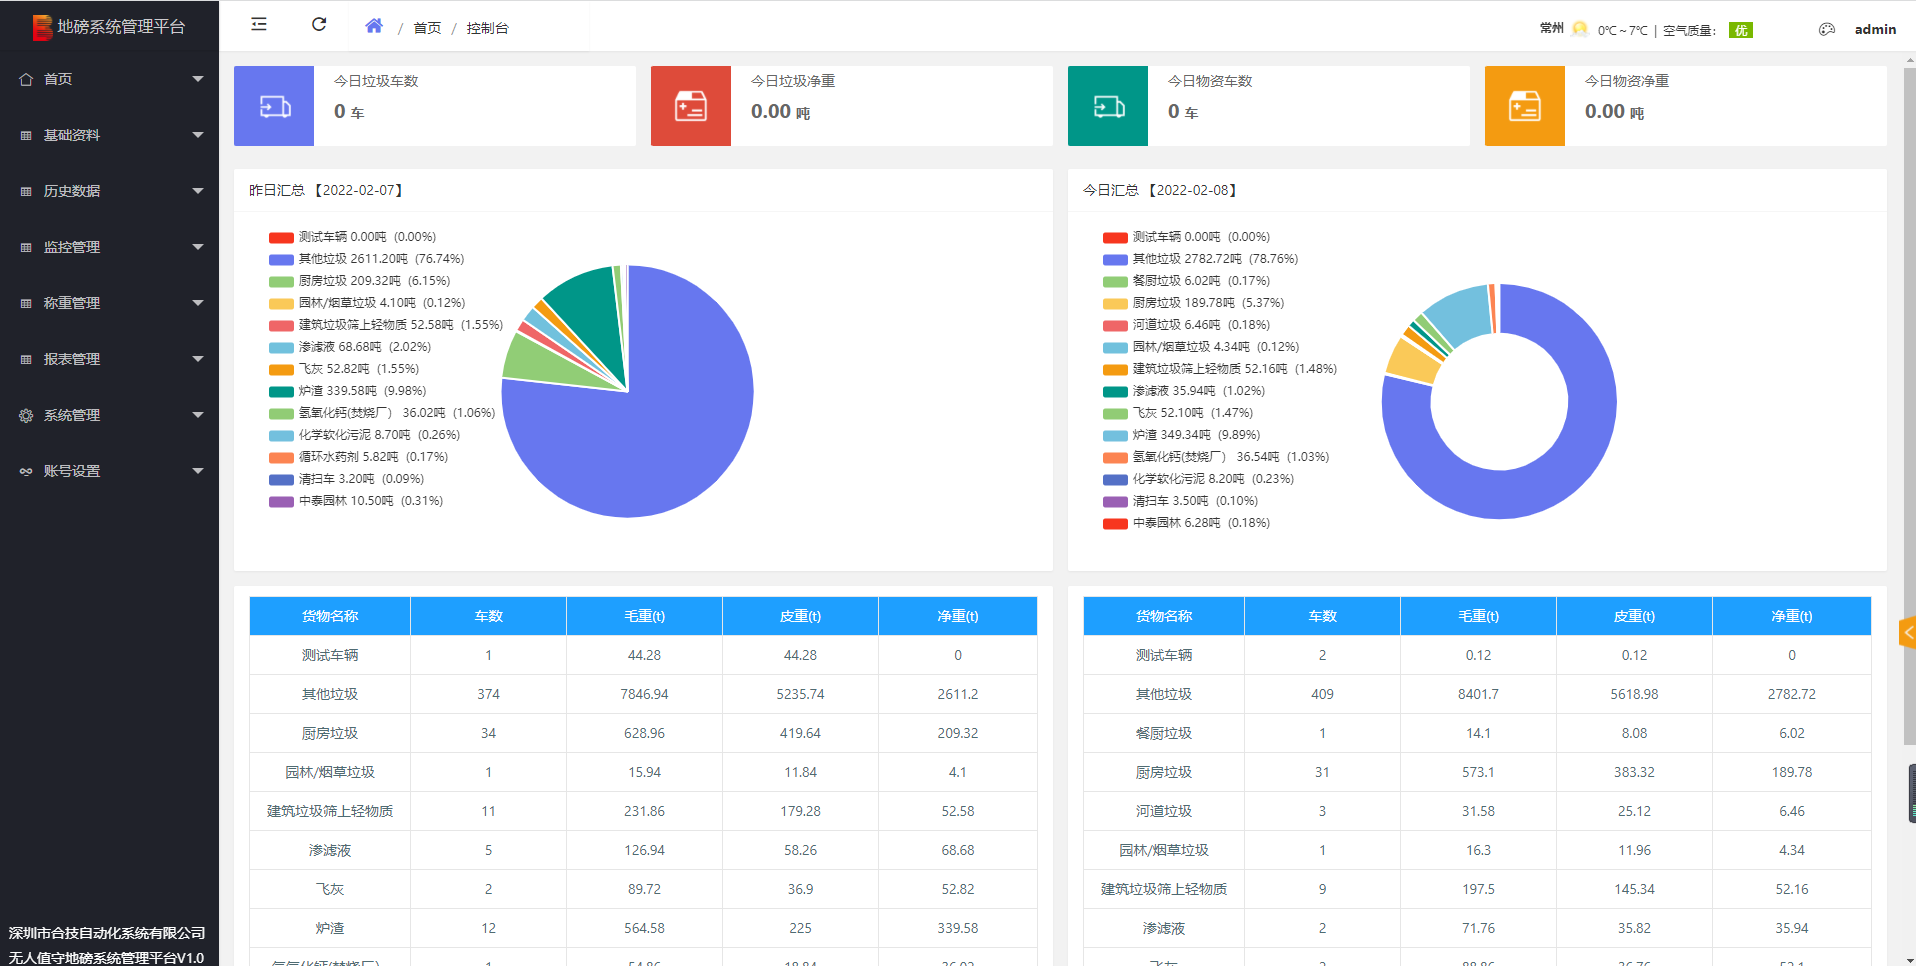
Task: Click the purple 中泰园林 10.50吨 legend swatch
Action: pos(281,502)
